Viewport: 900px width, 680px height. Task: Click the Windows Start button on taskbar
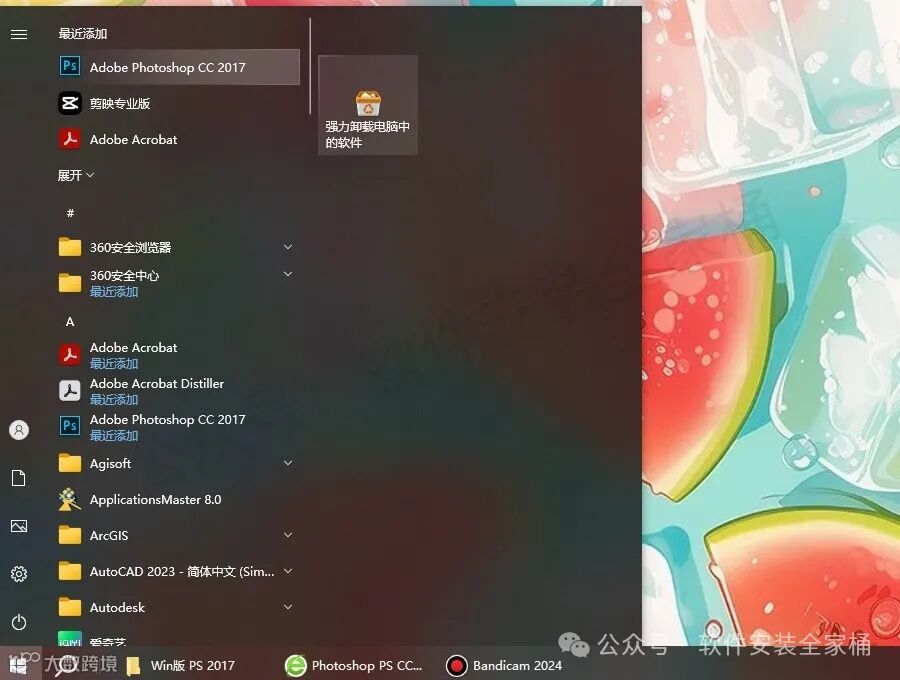point(18,666)
